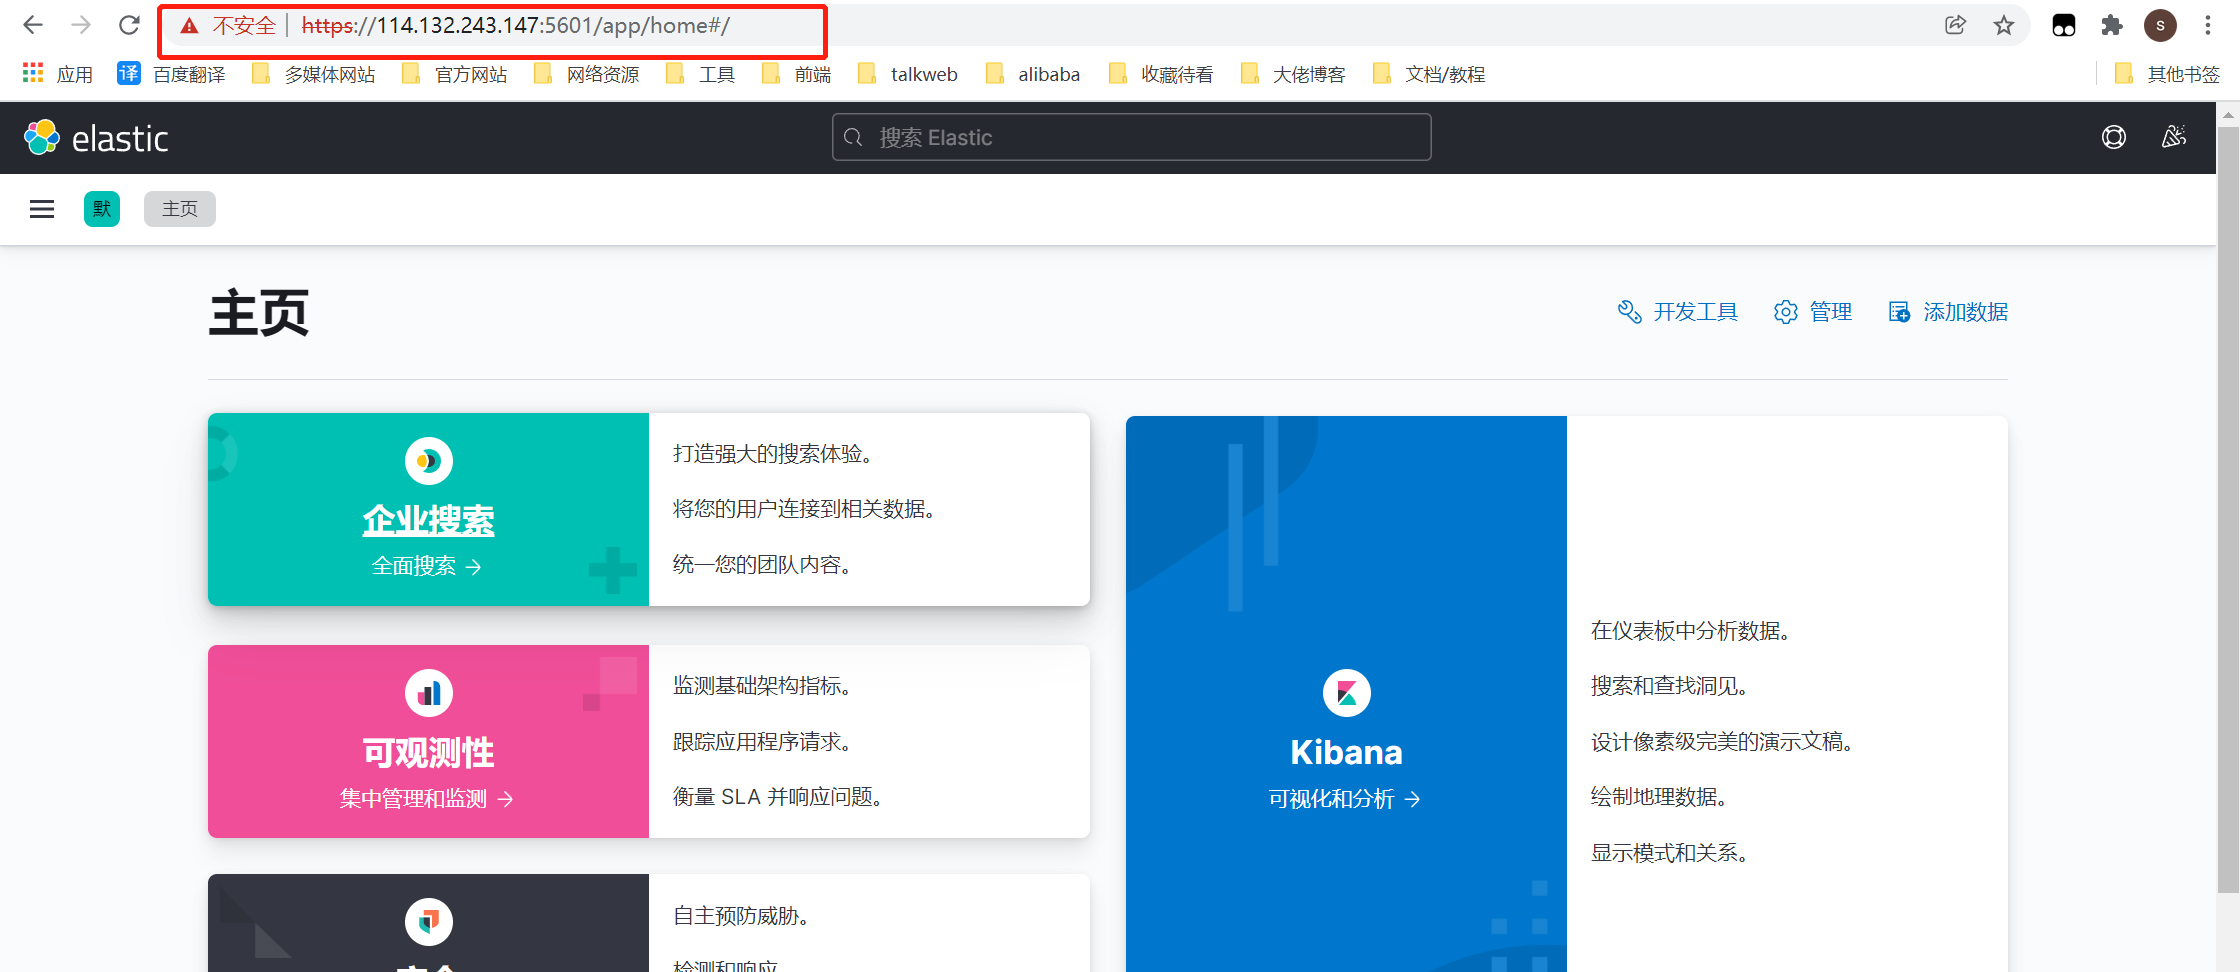
Task: Open 添加数据 add data link
Action: (x=1947, y=312)
